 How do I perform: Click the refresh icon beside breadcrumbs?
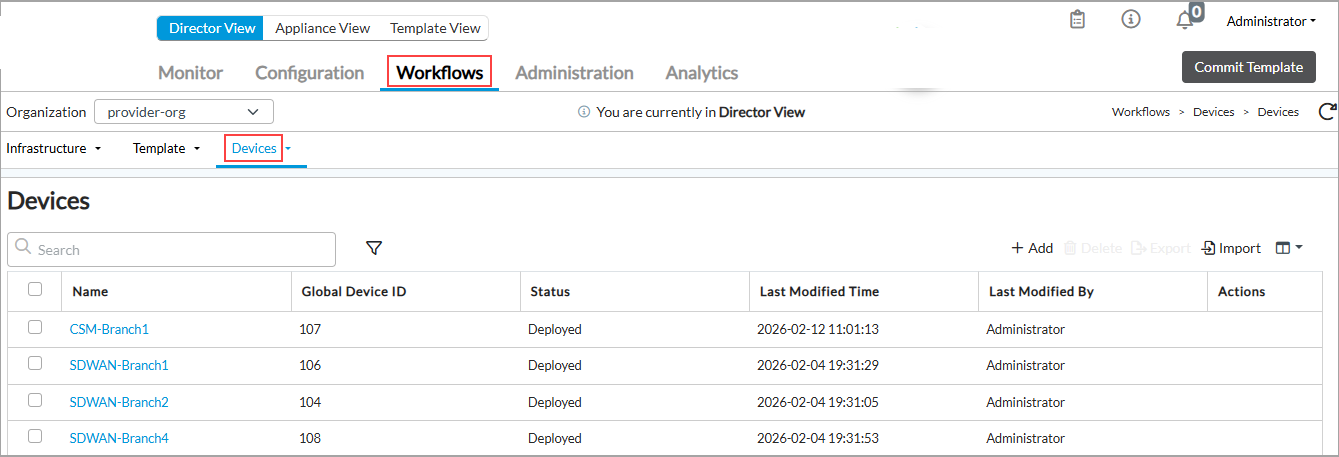tap(1327, 112)
